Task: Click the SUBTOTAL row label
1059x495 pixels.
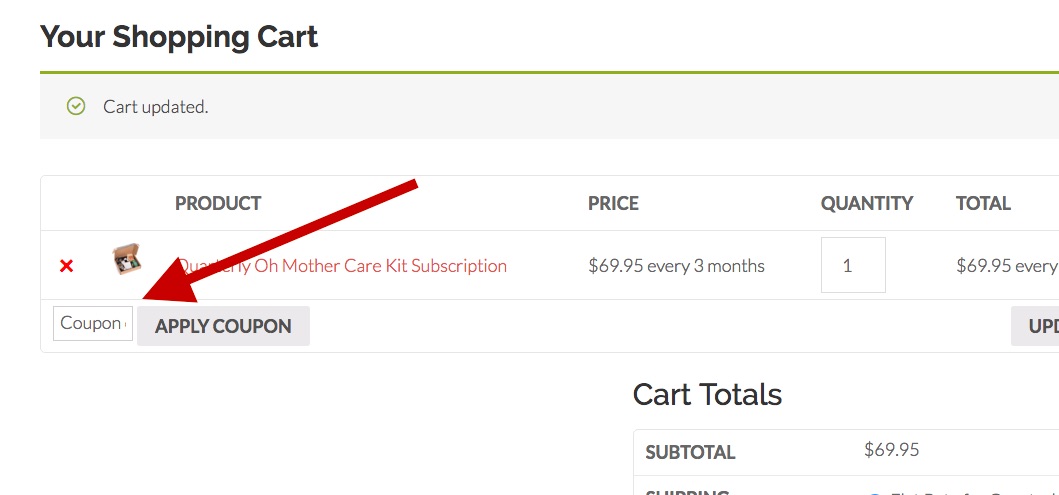Action: pos(690,452)
